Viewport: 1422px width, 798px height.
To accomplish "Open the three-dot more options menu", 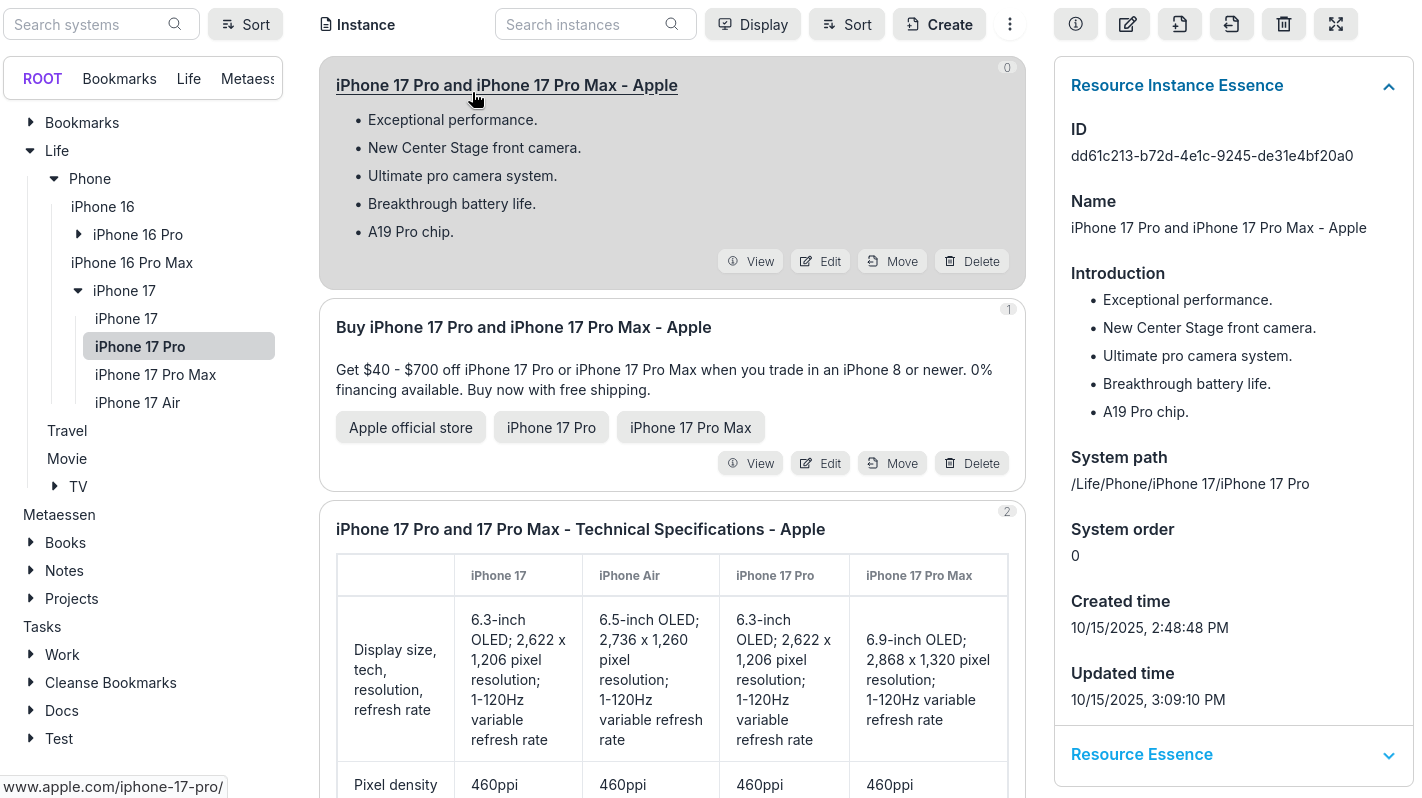I will tap(1010, 24).
